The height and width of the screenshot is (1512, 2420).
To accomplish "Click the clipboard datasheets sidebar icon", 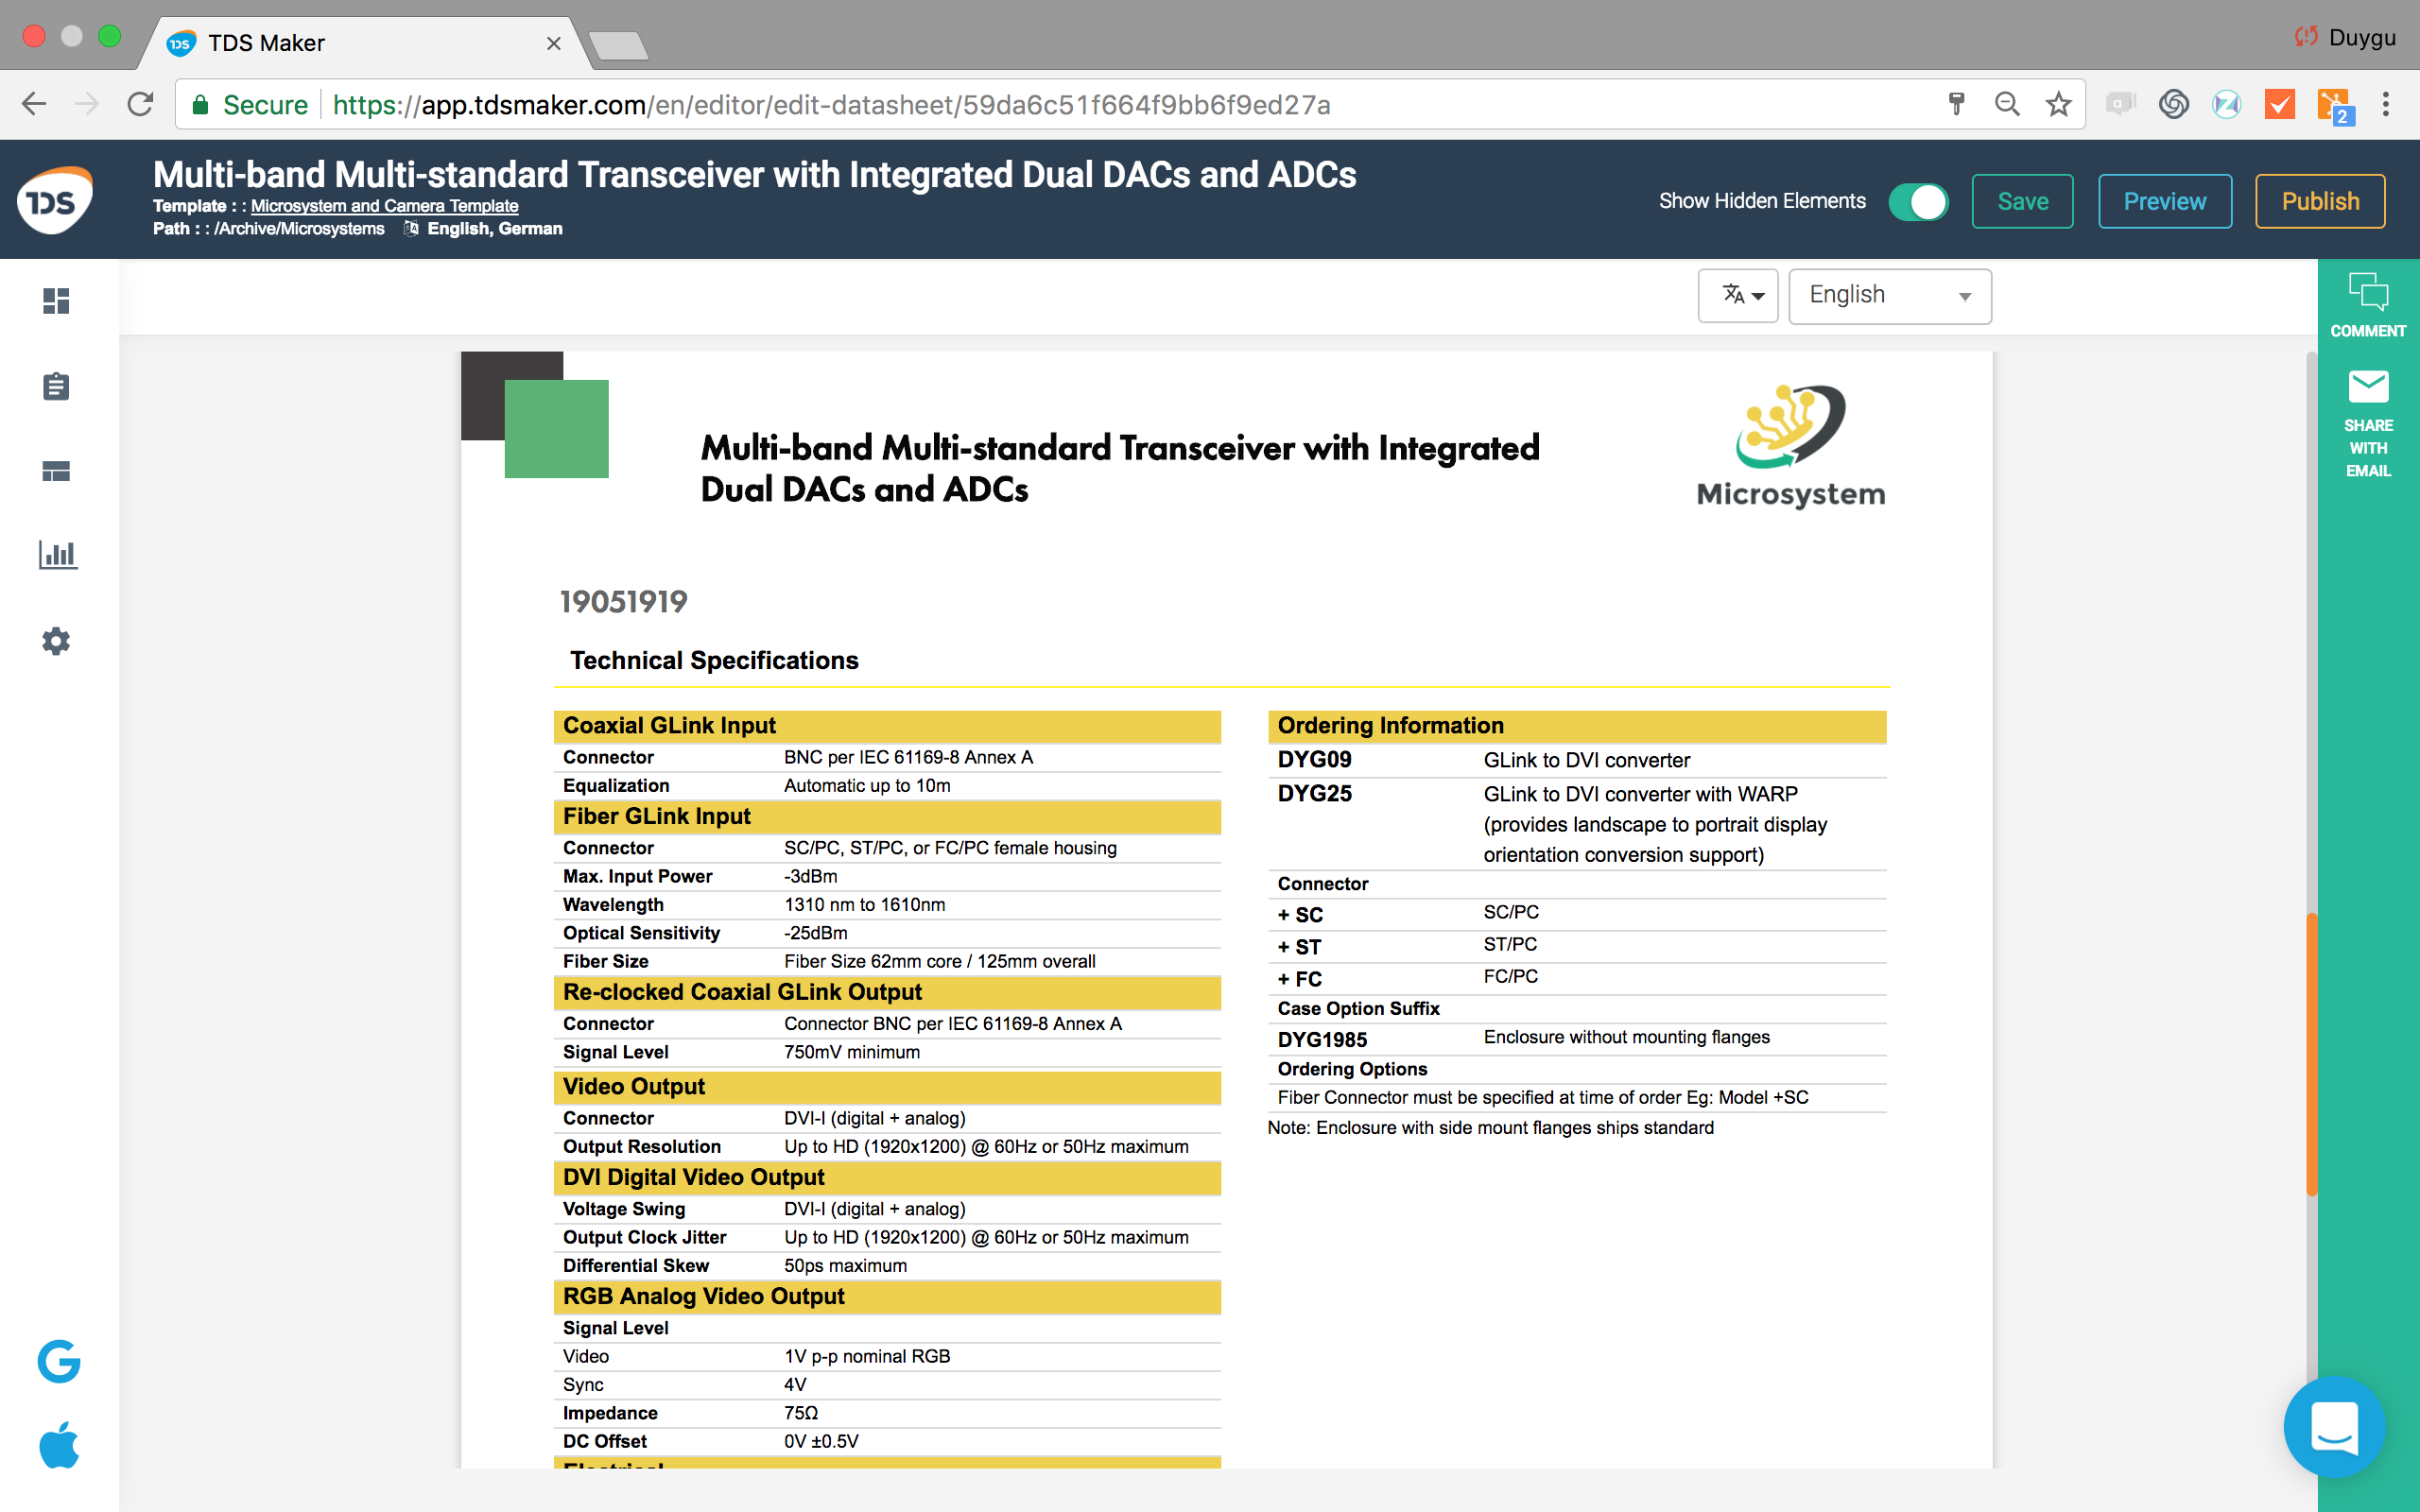I will pos(56,387).
